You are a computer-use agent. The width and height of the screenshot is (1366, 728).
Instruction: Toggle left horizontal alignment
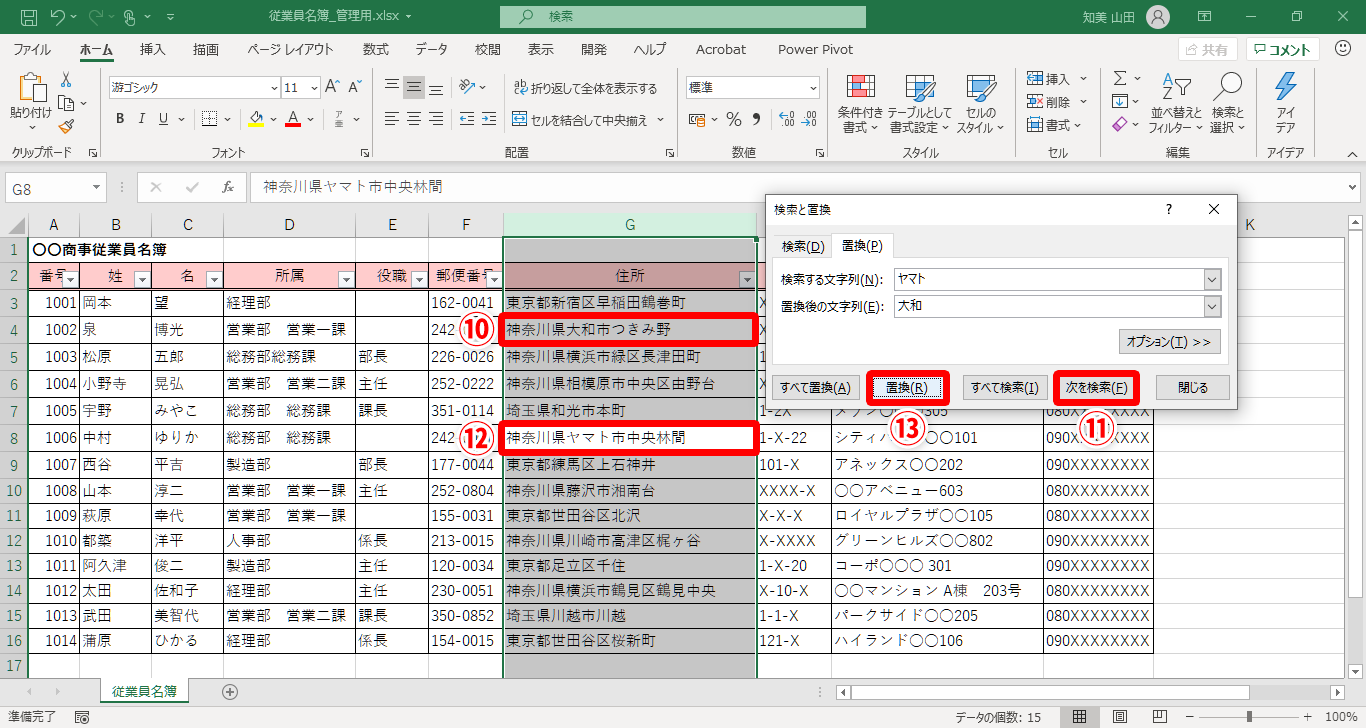(x=393, y=119)
